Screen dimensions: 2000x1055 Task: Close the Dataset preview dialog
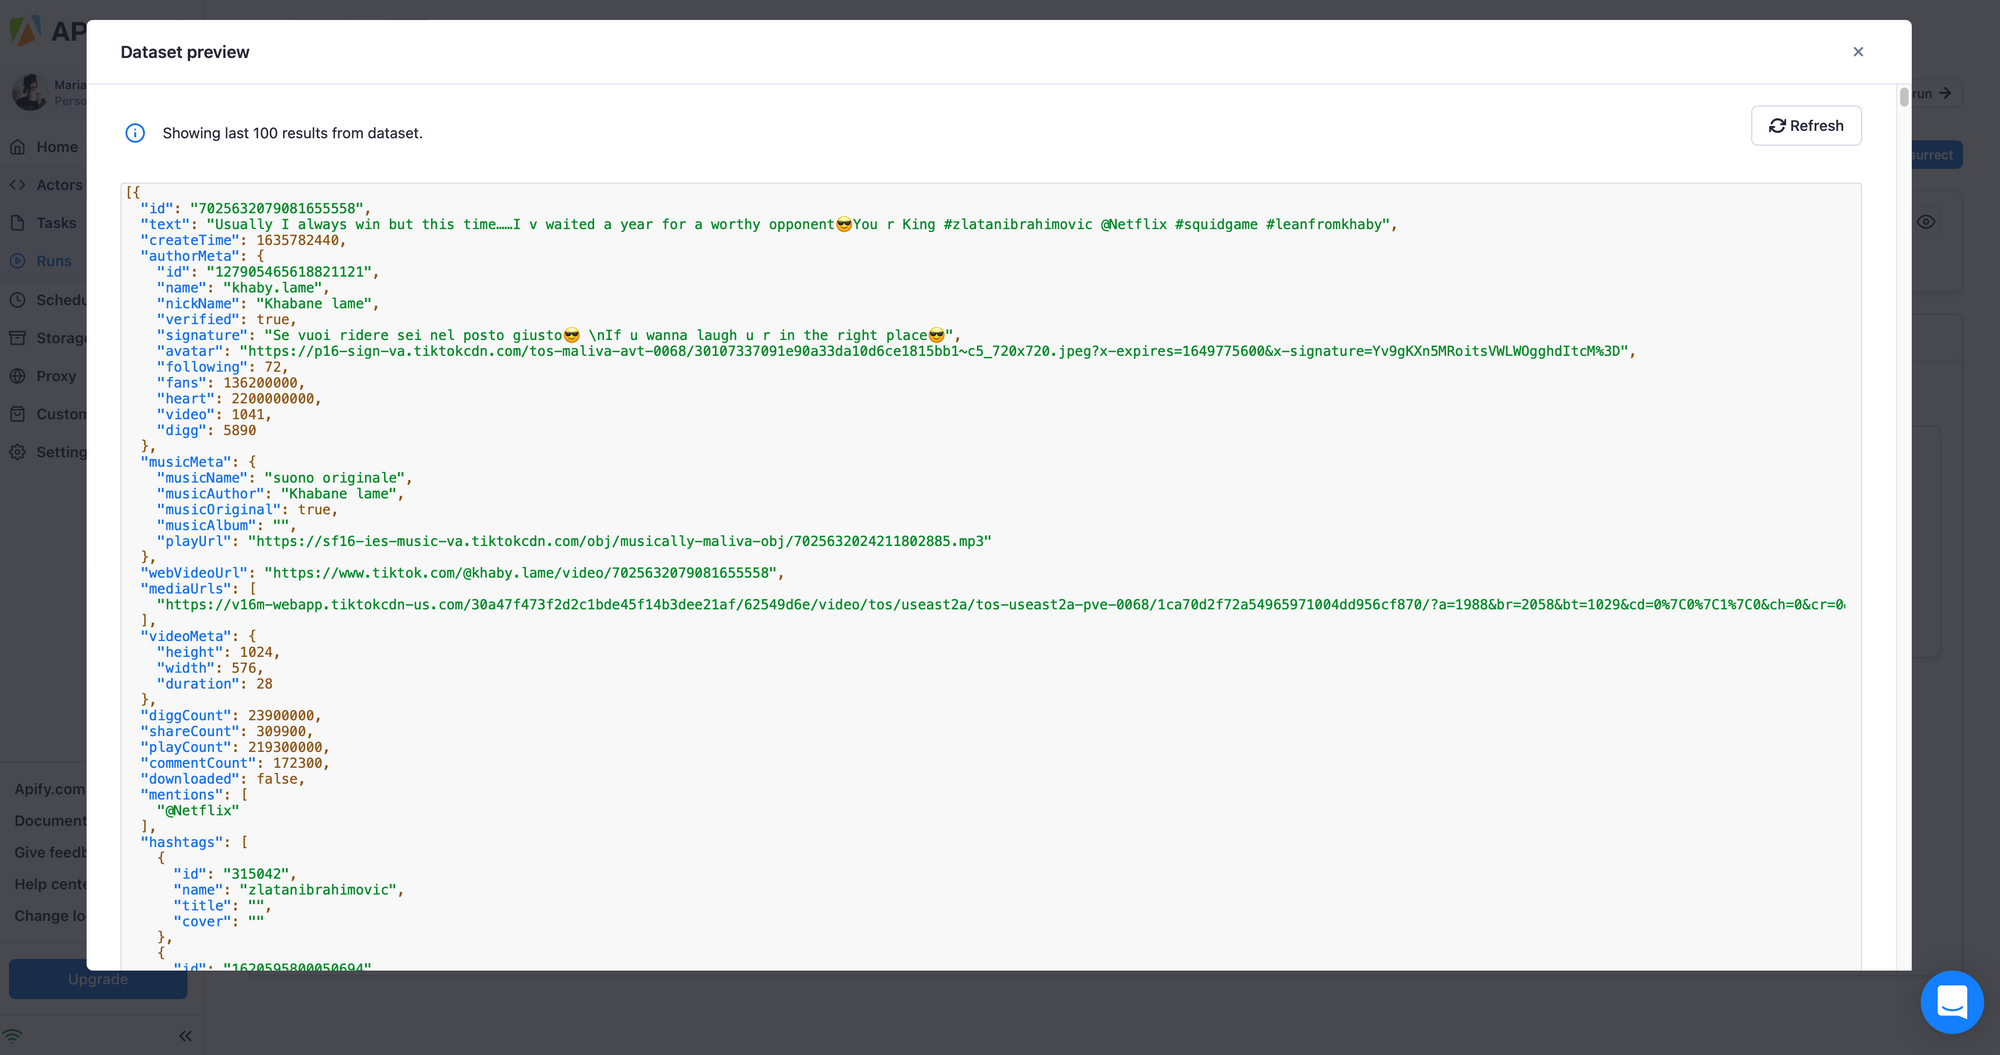click(x=1858, y=52)
